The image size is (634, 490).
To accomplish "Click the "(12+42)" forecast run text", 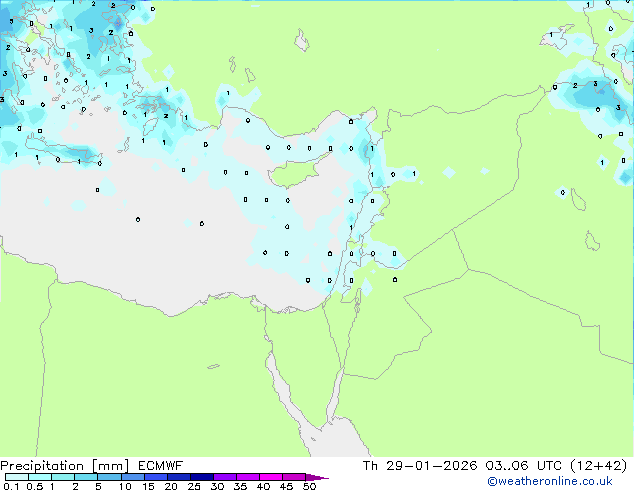I will pyautogui.click(x=598, y=466).
